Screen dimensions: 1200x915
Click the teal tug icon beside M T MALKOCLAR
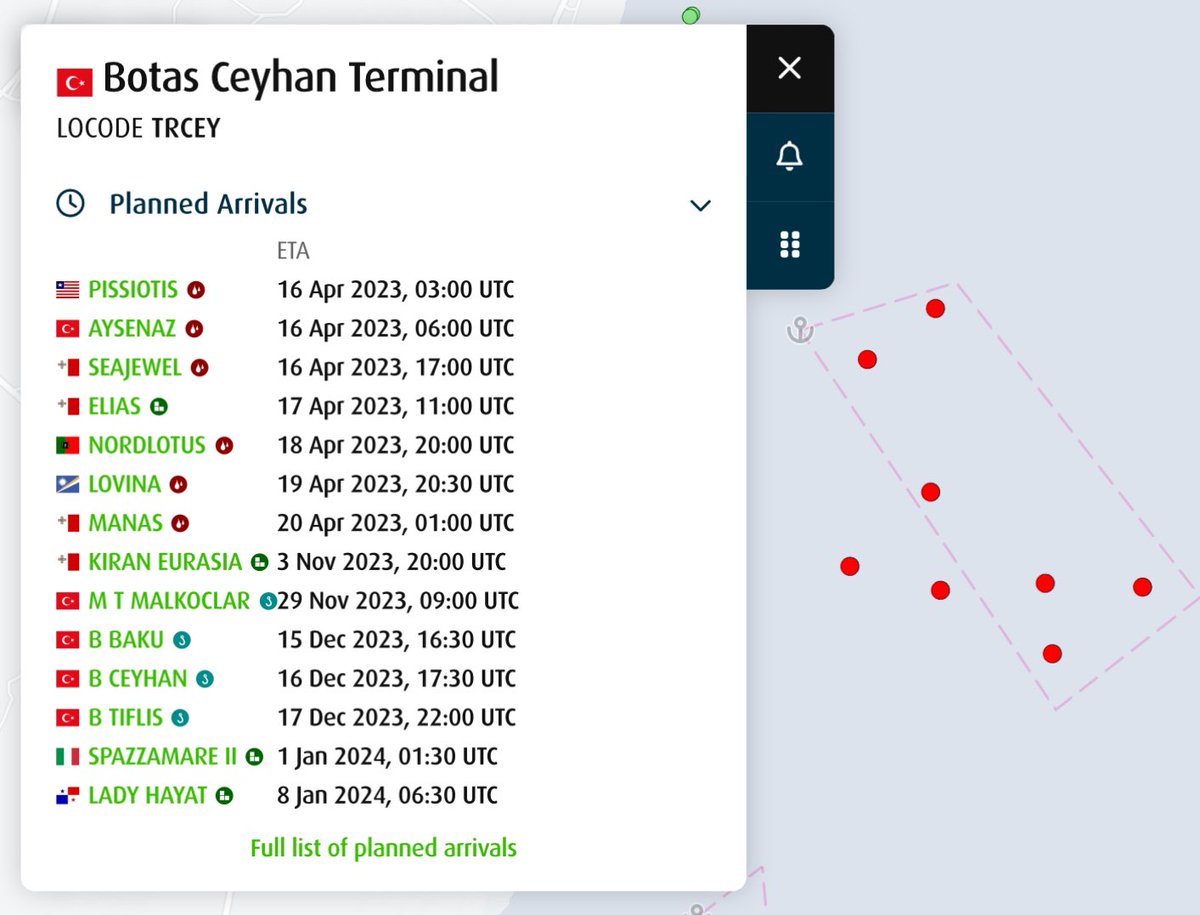[x=268, y=602]
